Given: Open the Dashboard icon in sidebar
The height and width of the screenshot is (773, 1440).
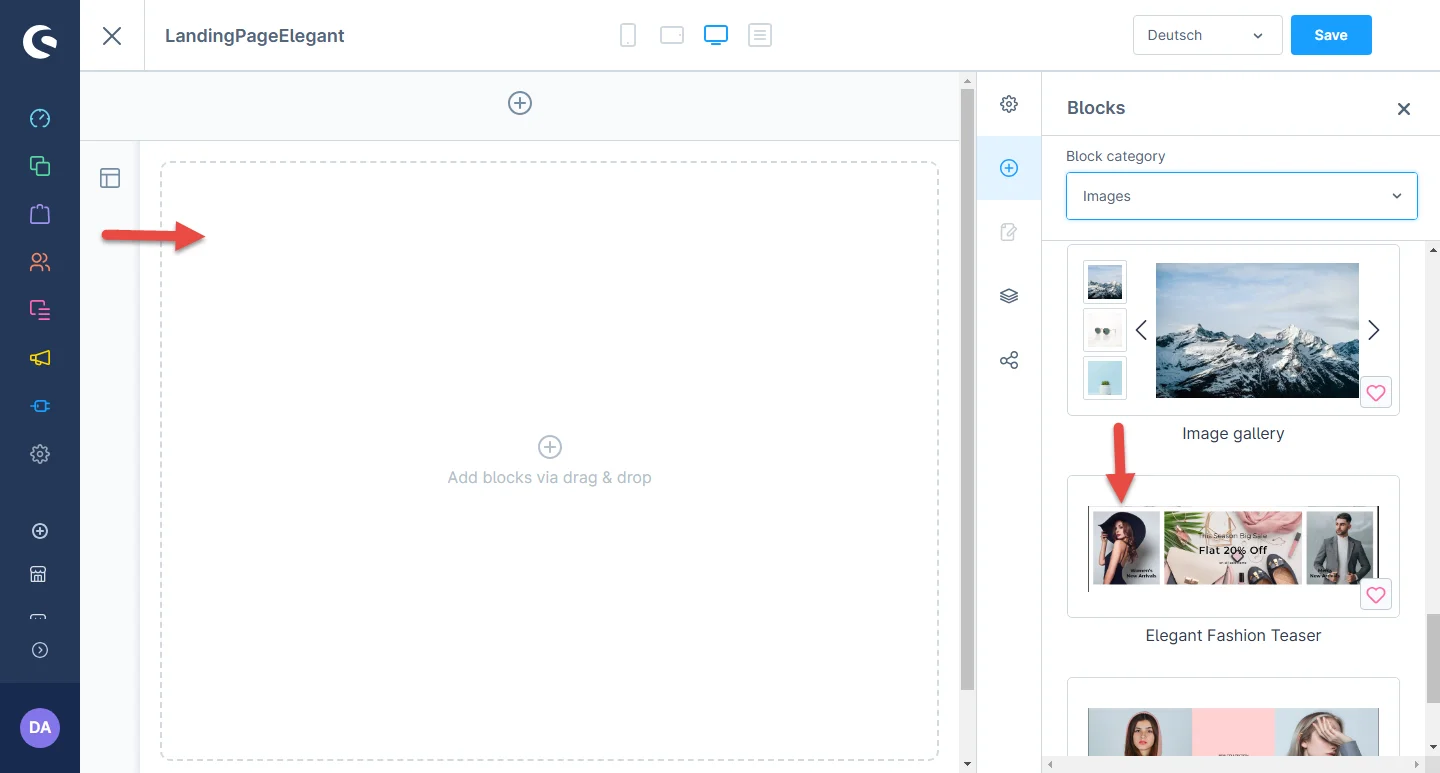Looking at the screenshot, I should [x=40, y=119].
